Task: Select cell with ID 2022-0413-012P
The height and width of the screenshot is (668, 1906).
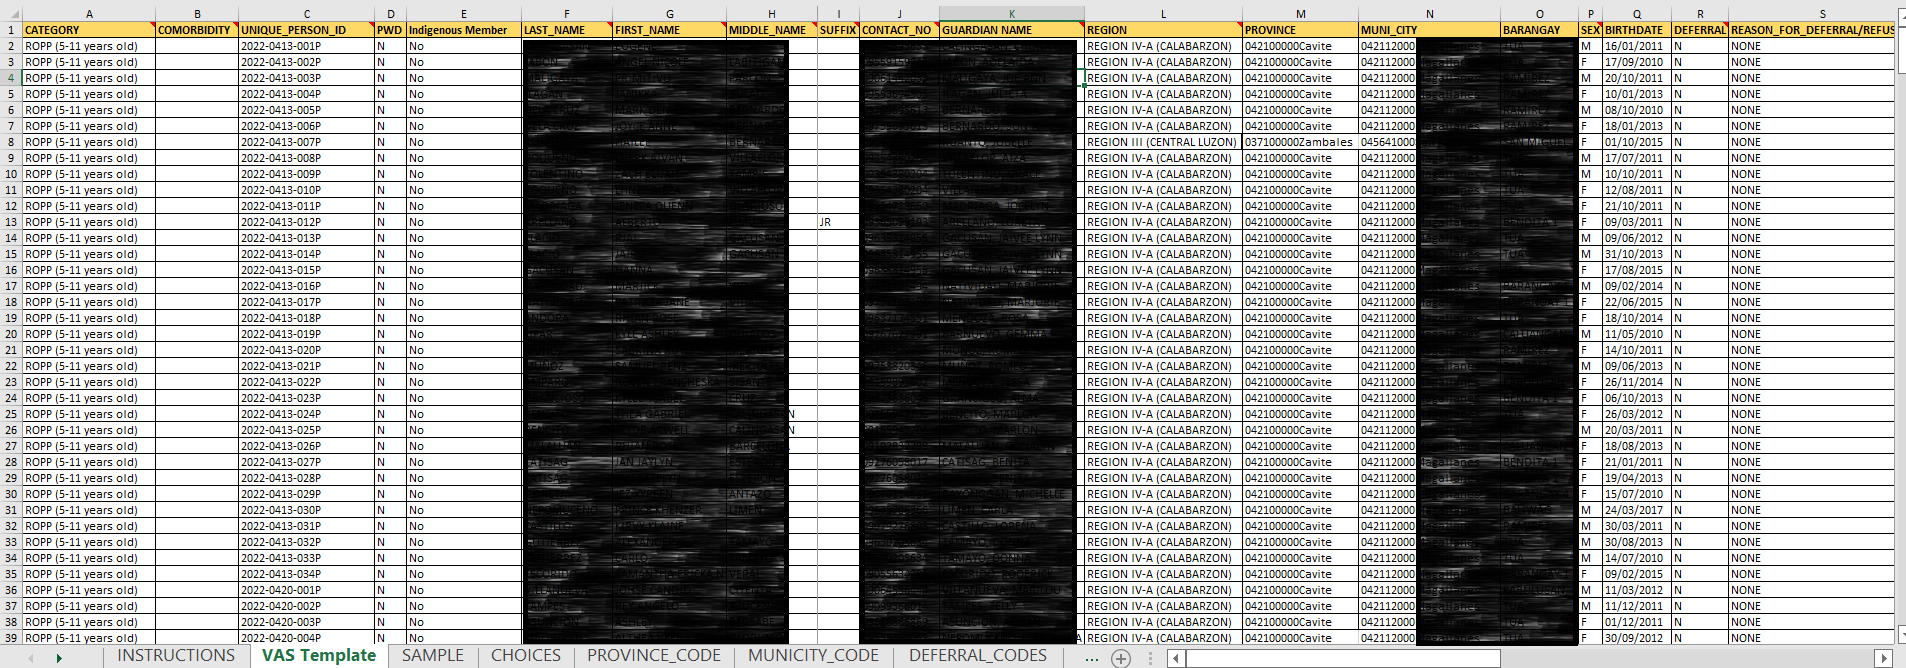Action: click(x=307, y=222)
